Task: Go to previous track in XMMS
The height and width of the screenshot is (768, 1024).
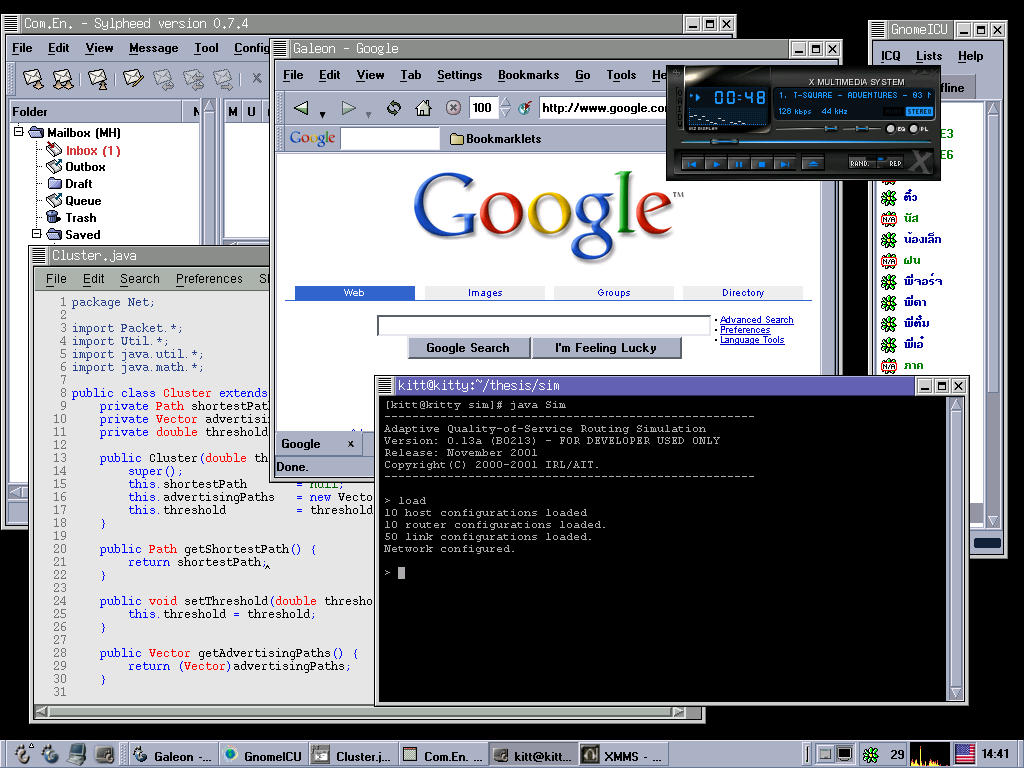Action: click(693, 164)
